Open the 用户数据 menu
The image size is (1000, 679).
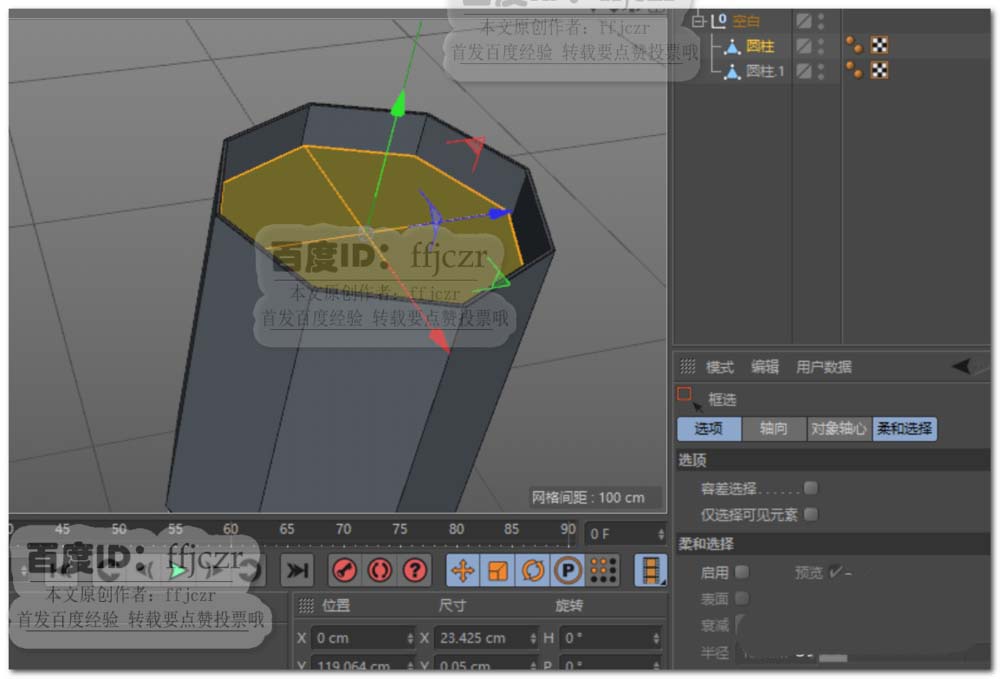click(823, 367)
